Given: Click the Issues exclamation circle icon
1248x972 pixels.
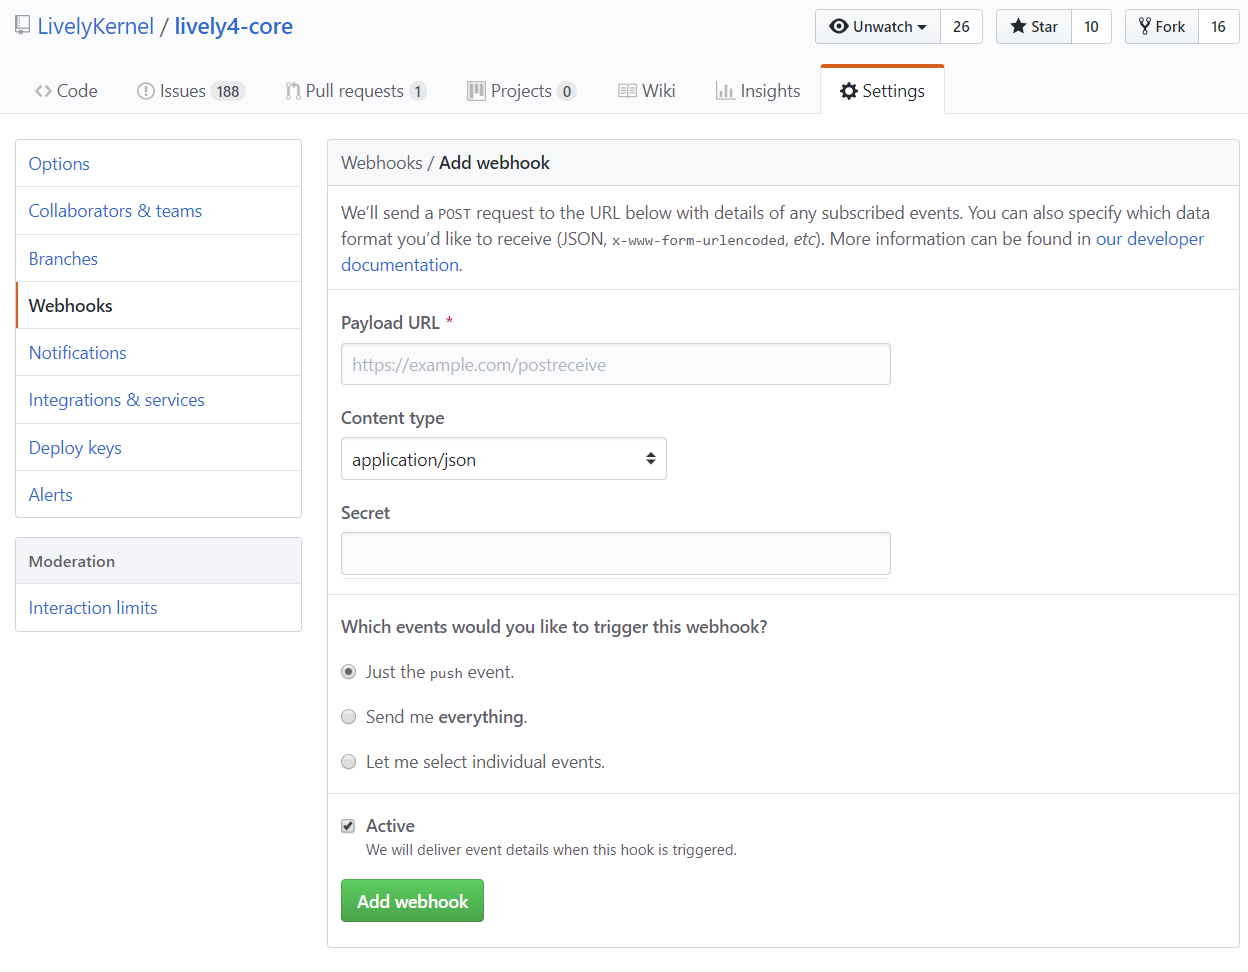Looking at the screenshot, I should [x=146, y=91].
